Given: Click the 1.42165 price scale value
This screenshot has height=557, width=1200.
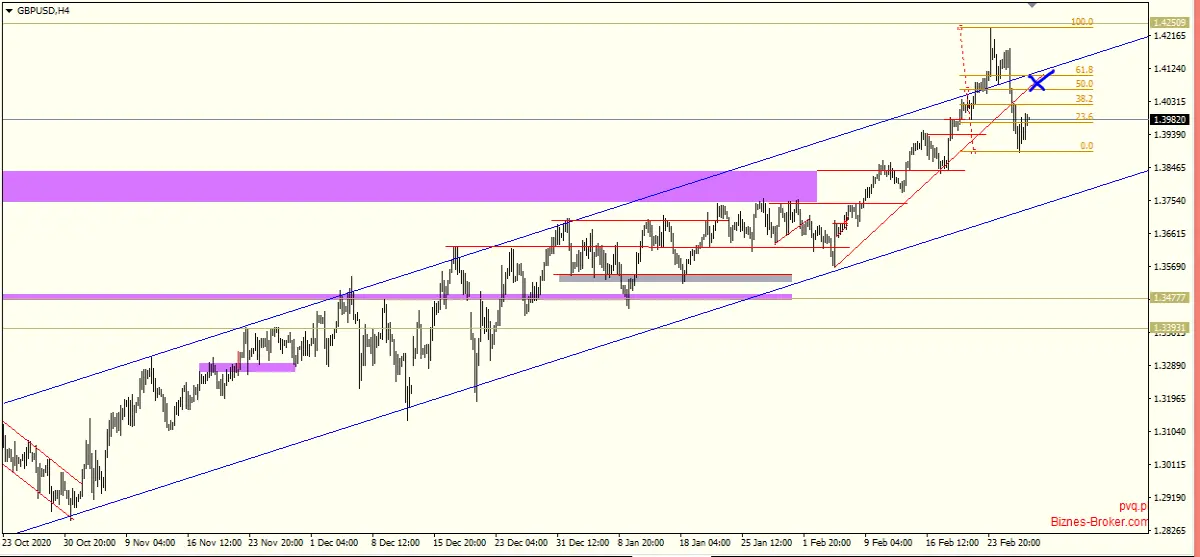Looking at the screenshot, I should 1169,36.
